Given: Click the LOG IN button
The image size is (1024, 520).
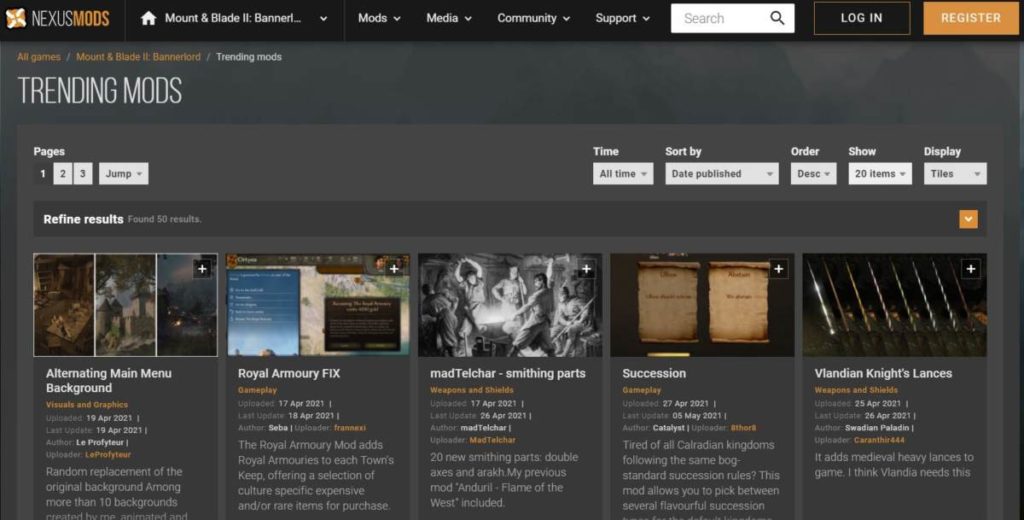Looking at the screenshot, I should (861, 18).
